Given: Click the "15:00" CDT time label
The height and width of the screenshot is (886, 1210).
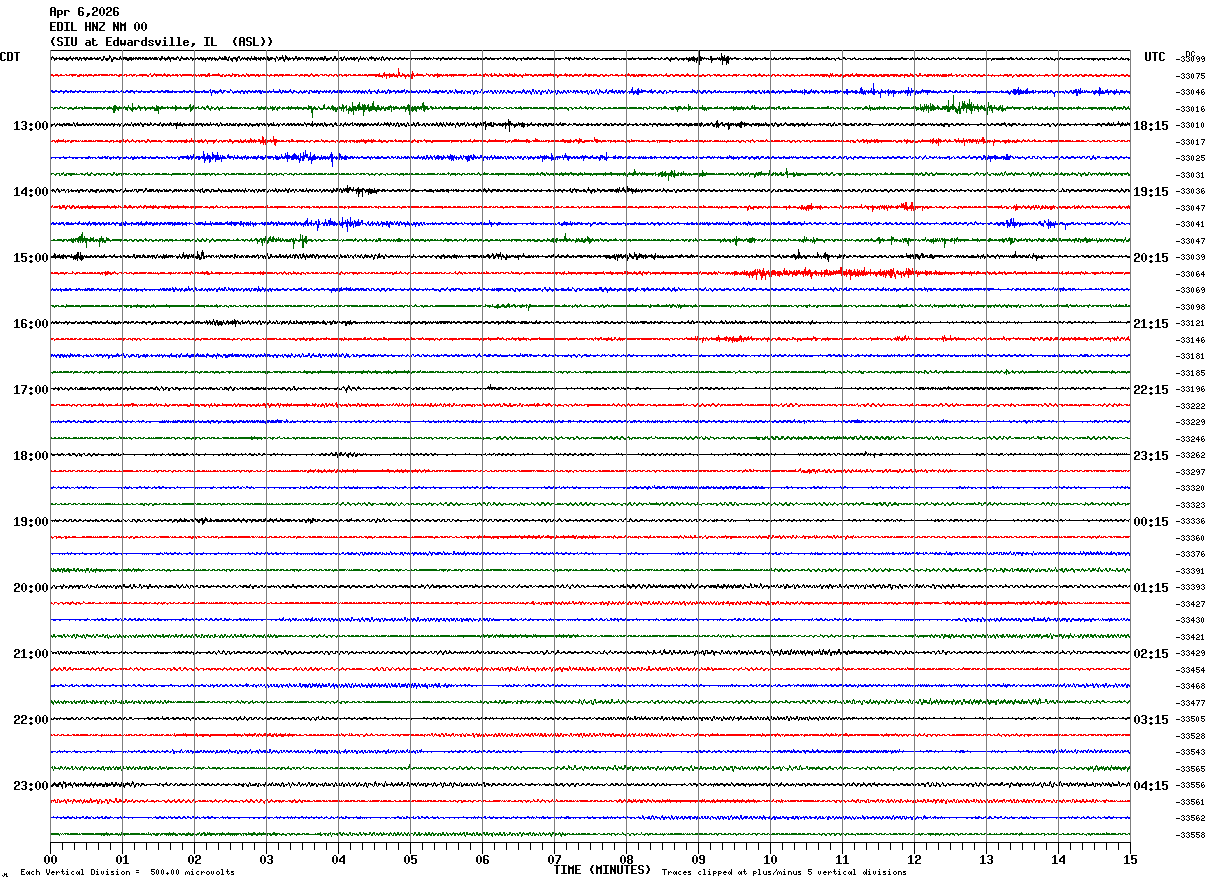Looking at the screenshot, I should (x=30, y=258).
